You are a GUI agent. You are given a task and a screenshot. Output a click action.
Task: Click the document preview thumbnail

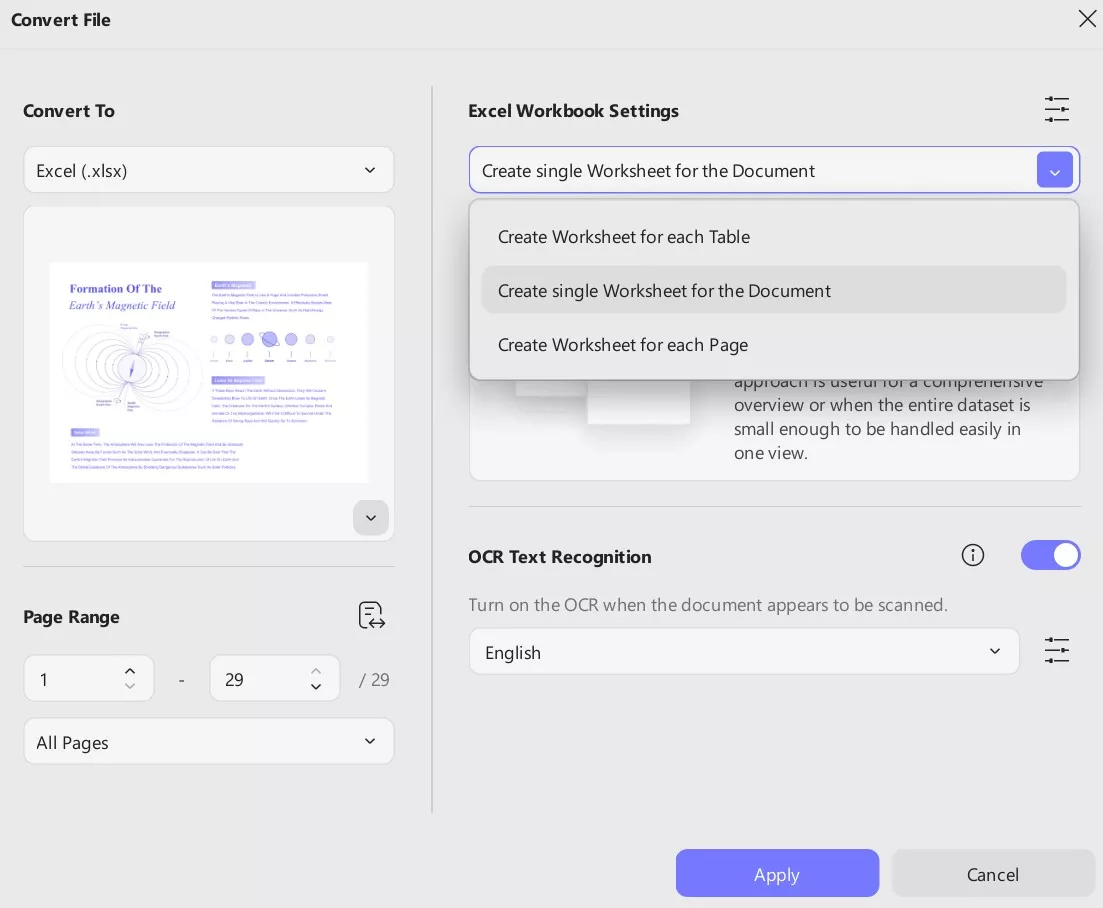coord(208,372)
